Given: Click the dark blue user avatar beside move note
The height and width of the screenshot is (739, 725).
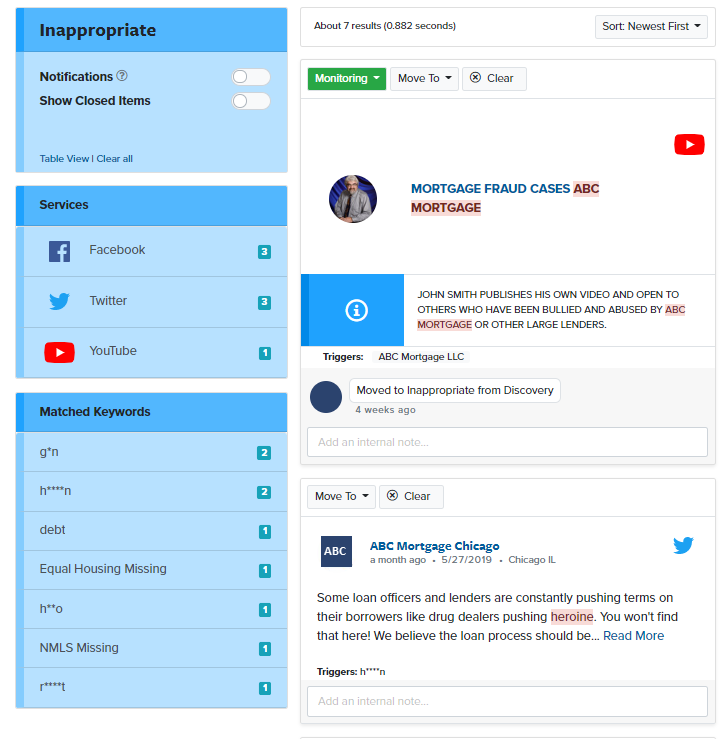Looking at the screenshot, I should click(x=326, y=397).
